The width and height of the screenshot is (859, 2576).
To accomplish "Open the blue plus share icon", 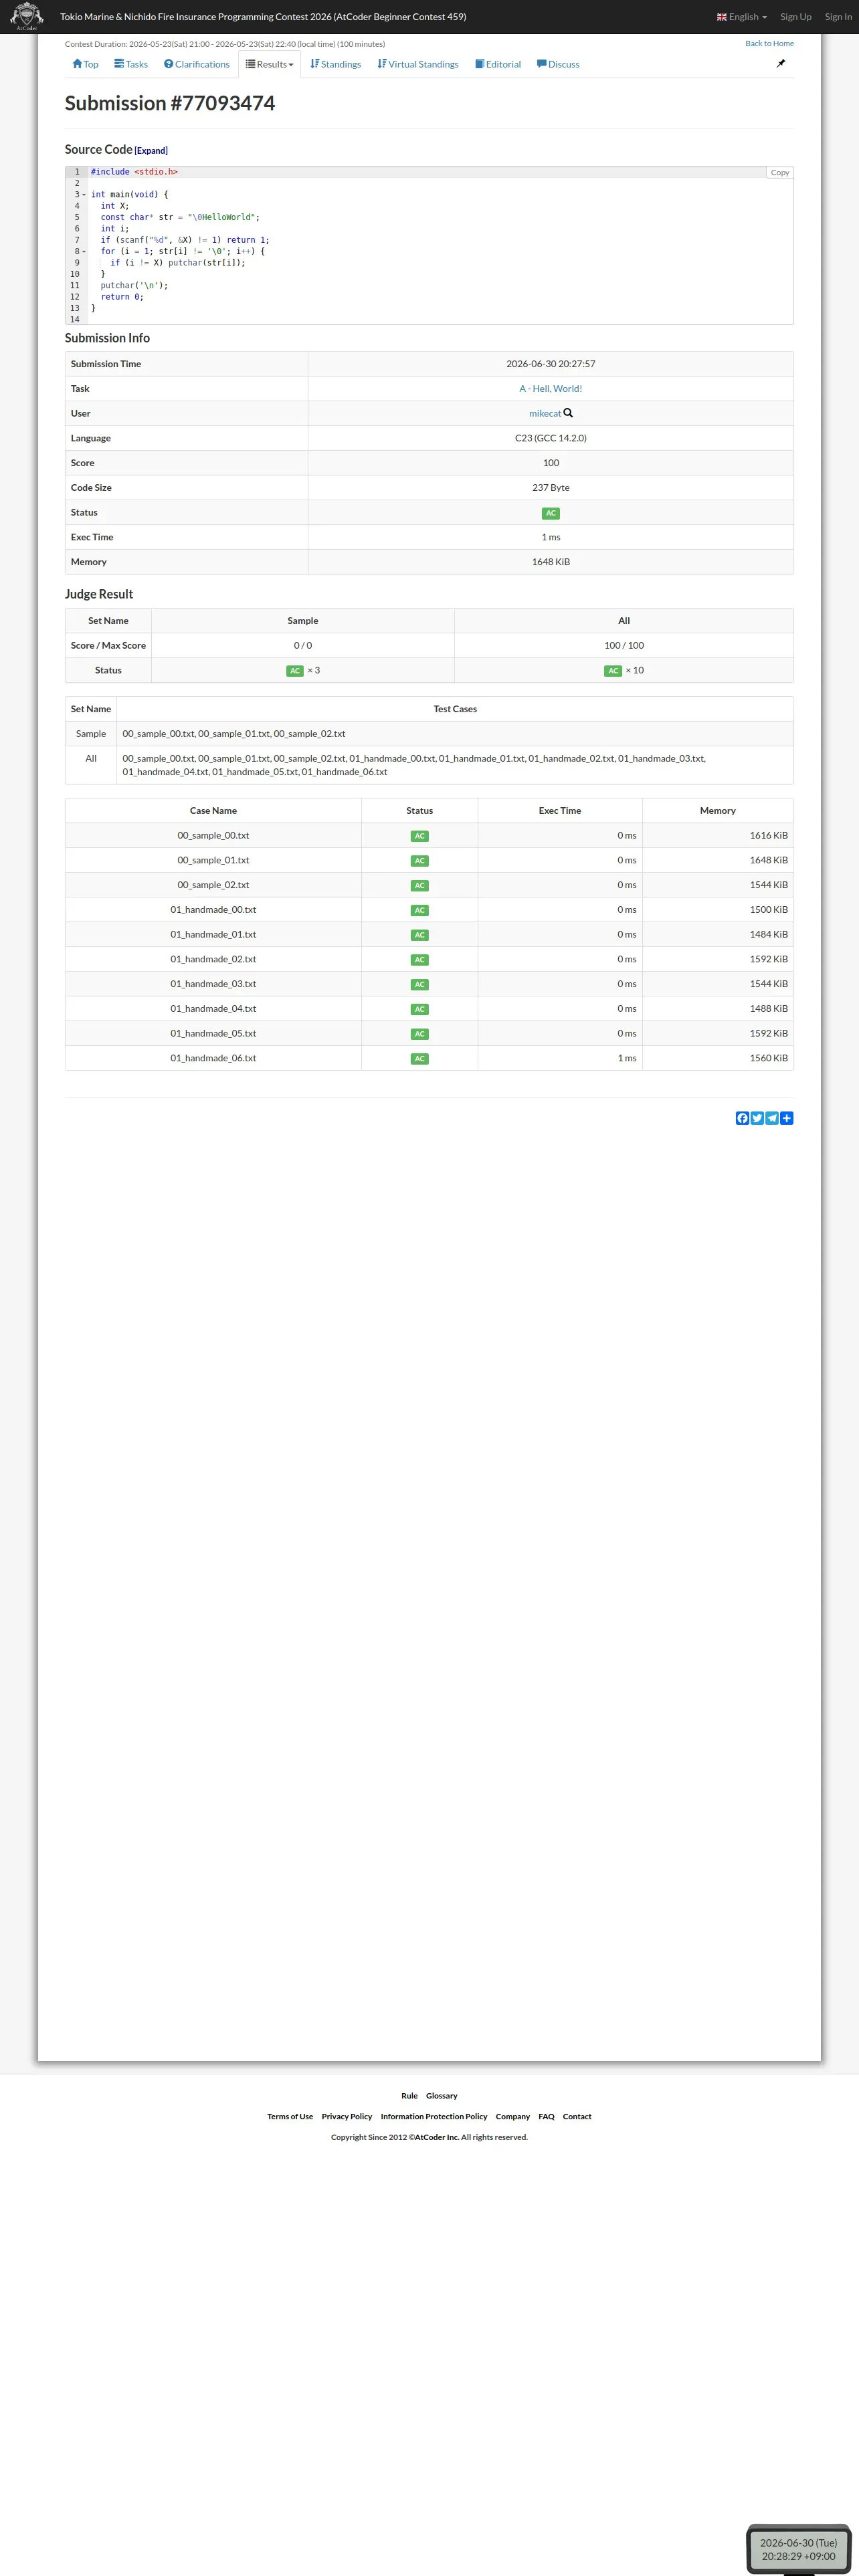I will (787, 1118).
